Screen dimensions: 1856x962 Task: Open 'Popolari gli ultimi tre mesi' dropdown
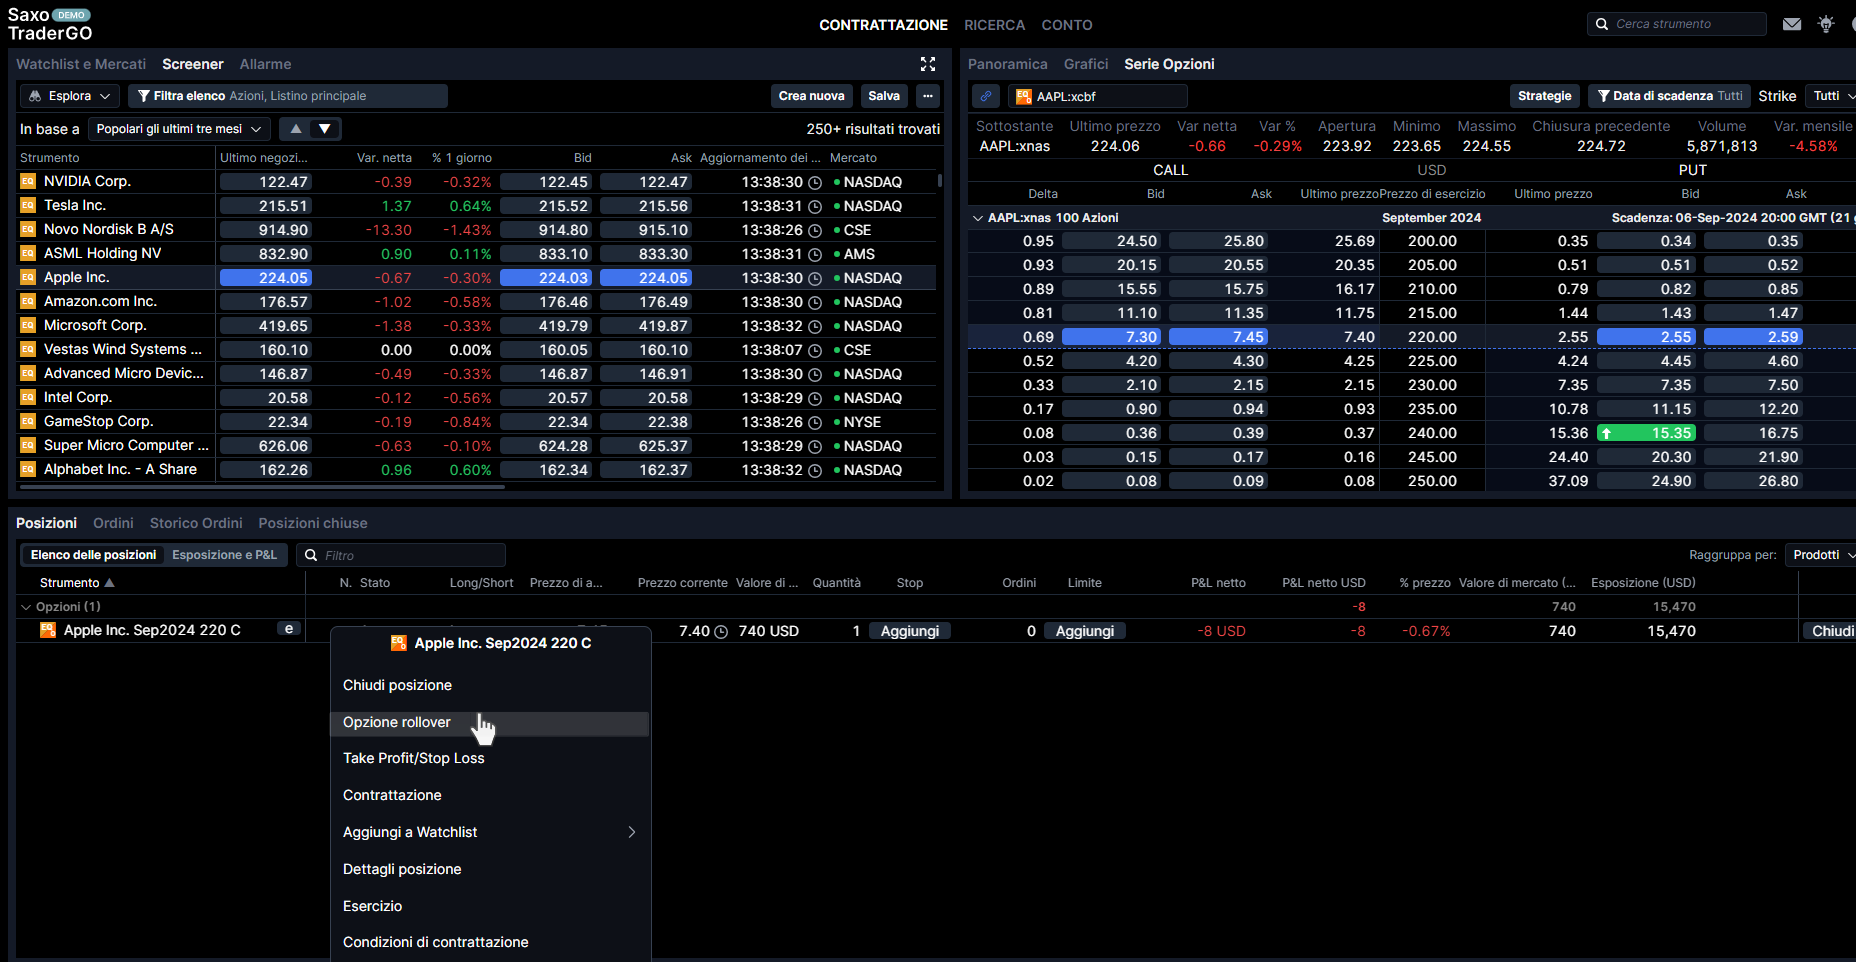point(179,129)
